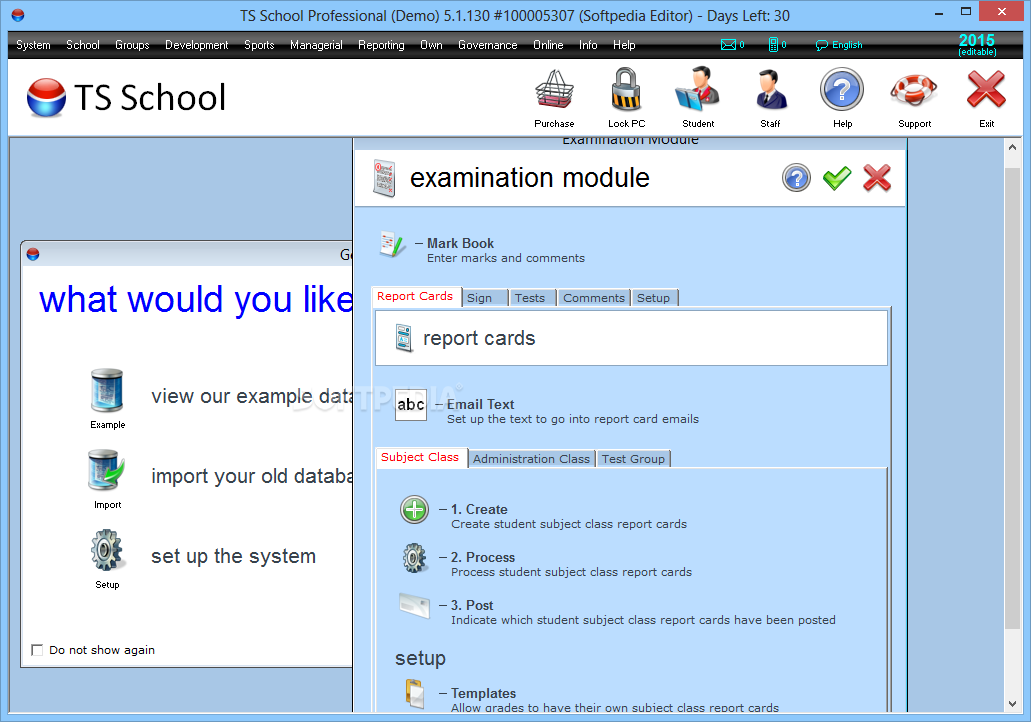1031x722 pixels.
Task: Confirm with the green checkmark icon
Action: pos(837,178)
